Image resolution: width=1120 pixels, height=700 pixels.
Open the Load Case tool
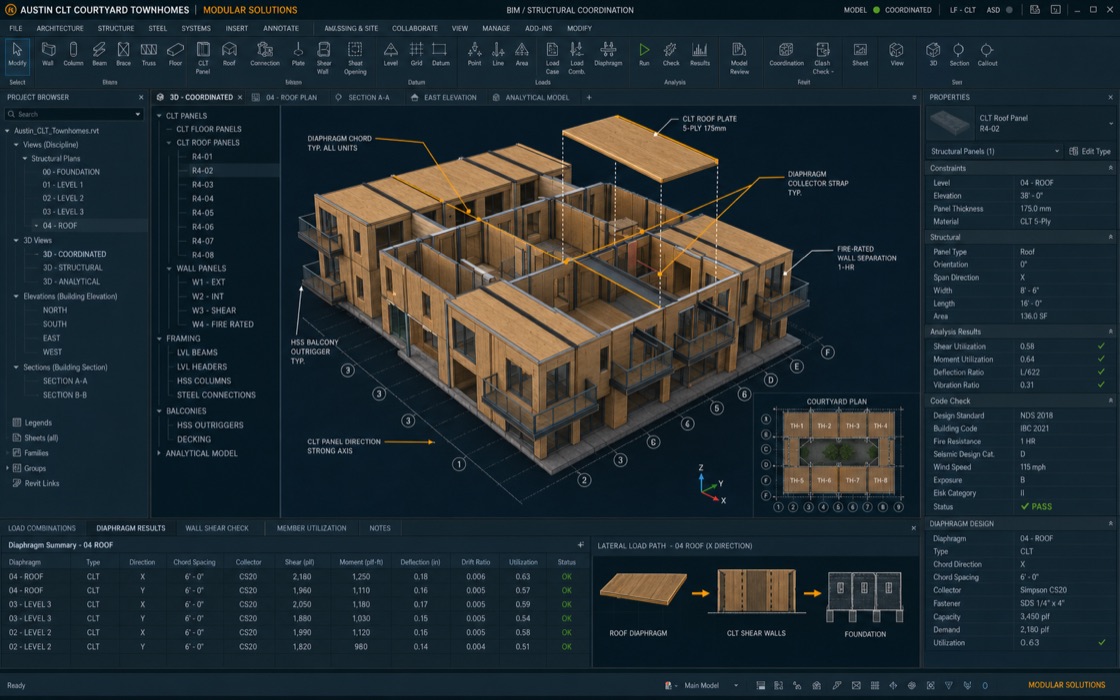click(x=552, y=58)
